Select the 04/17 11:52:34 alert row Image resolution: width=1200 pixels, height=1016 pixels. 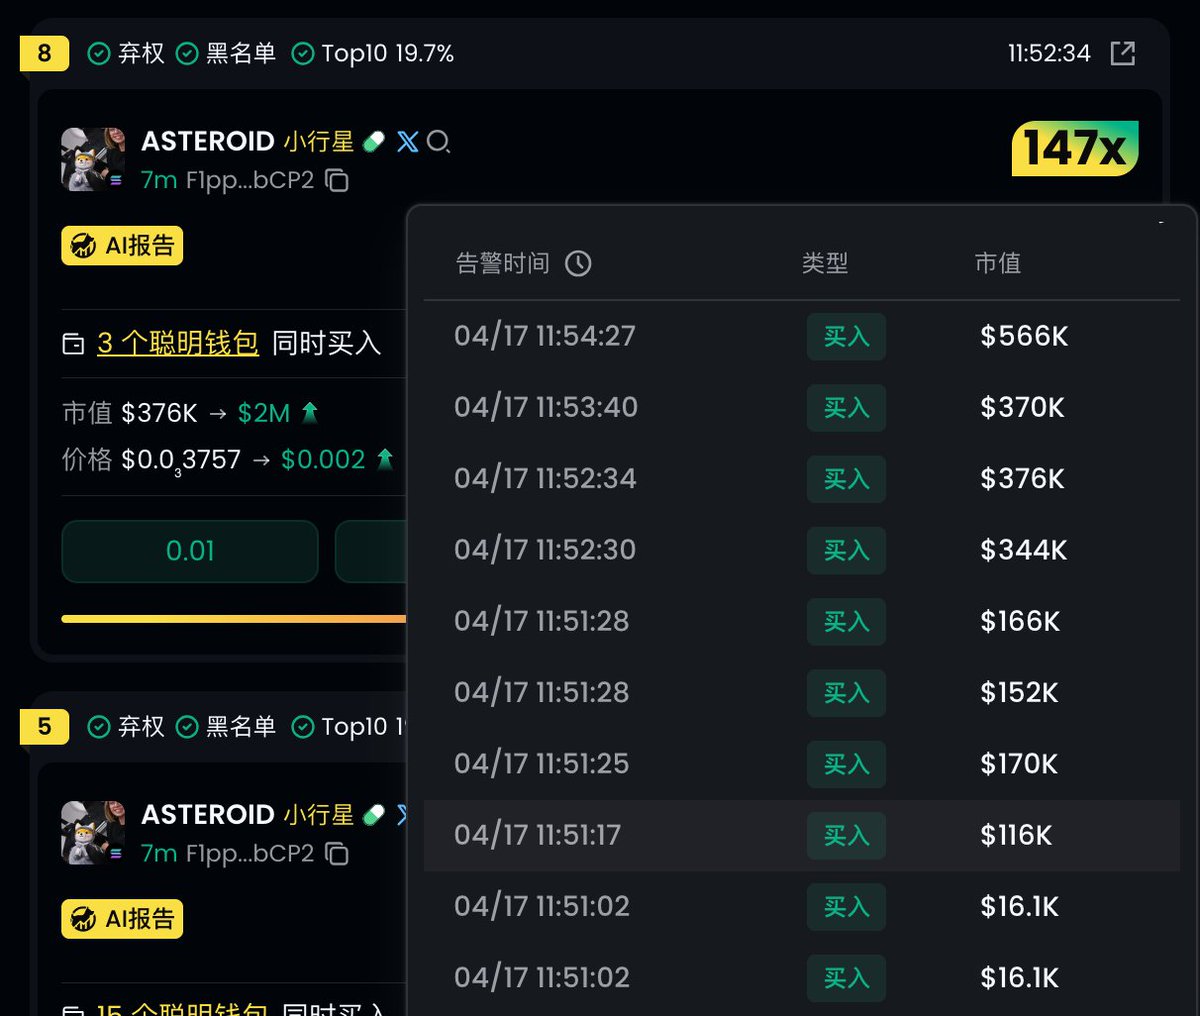point(802,478)
